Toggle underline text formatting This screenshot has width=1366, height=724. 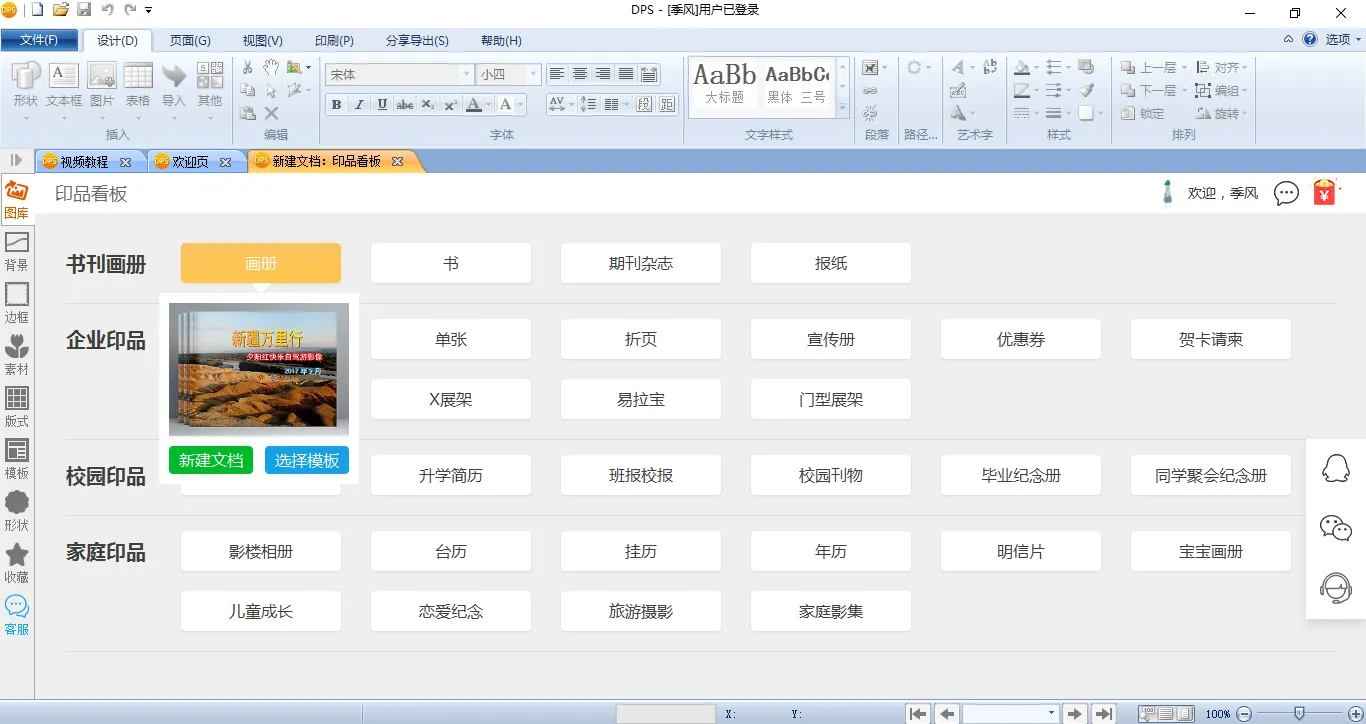[x=382, y=105]
